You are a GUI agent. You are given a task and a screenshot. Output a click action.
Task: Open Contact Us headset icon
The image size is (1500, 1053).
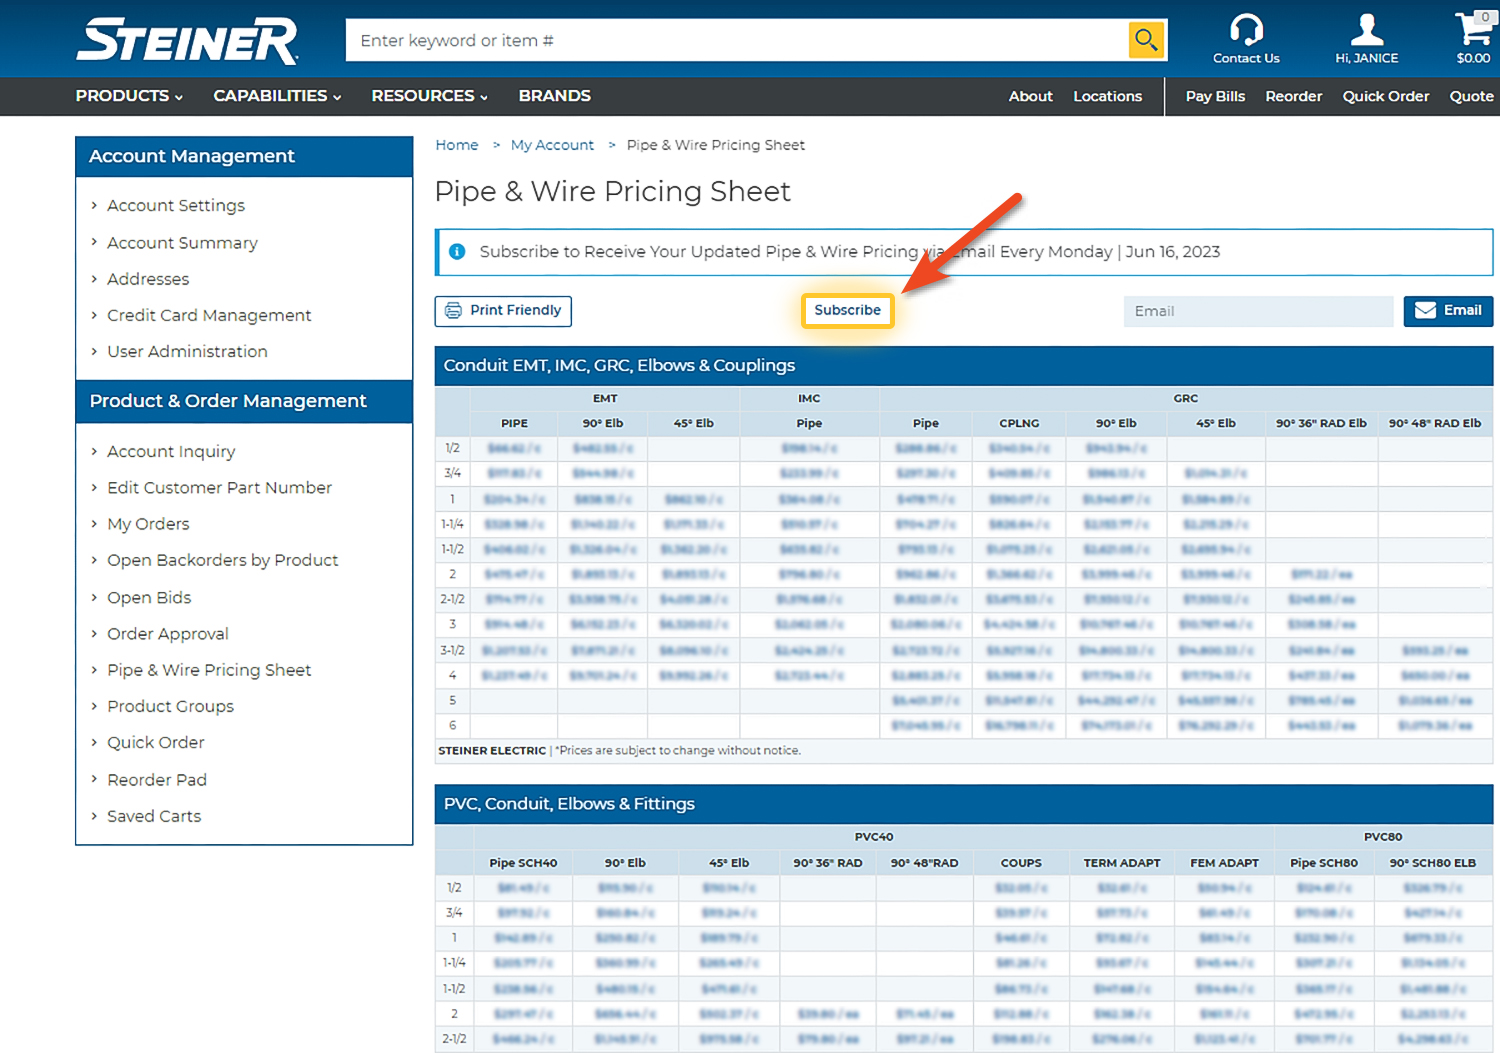[1246, 29]
